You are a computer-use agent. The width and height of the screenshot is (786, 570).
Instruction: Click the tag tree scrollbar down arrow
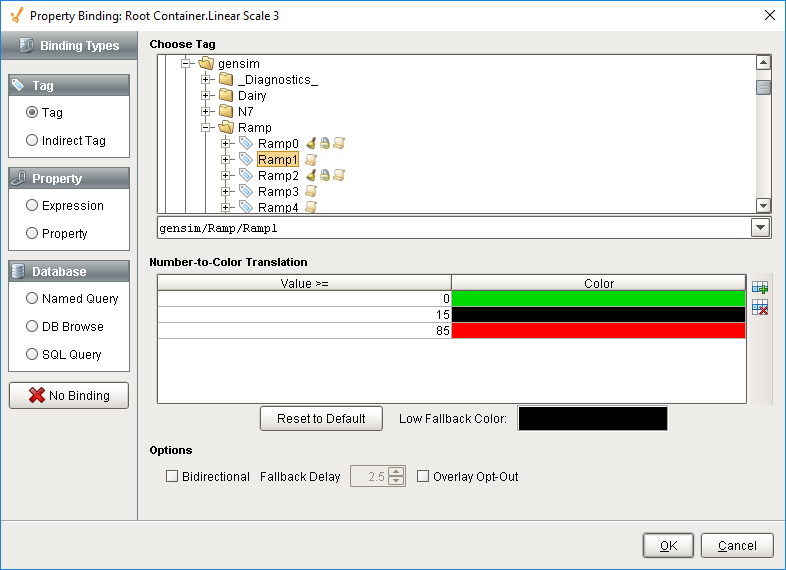pyautogui.click(x=763, y=205)
